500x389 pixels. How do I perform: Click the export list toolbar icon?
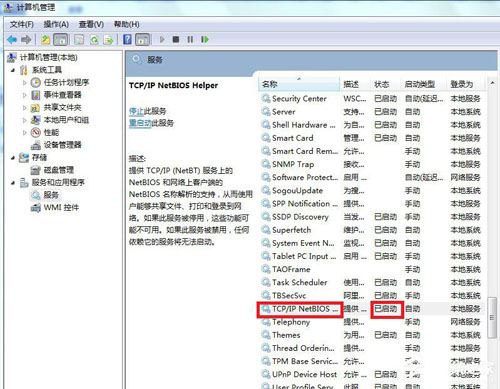(x=108, y=40)
